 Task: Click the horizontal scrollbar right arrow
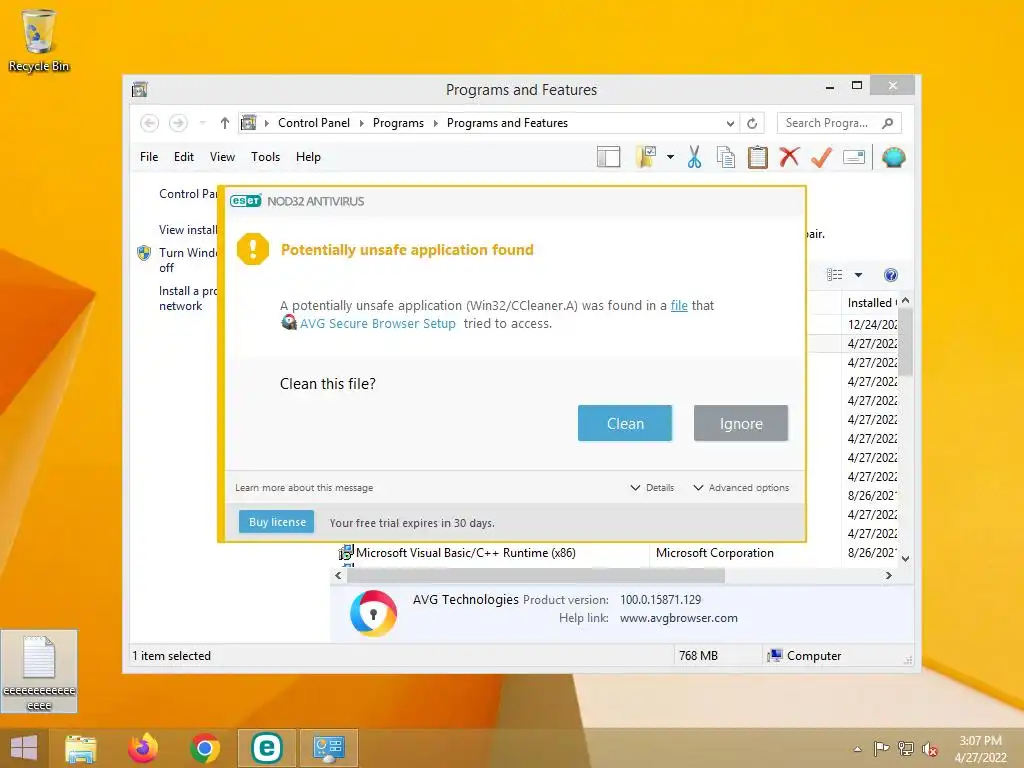pyautogui.click(x=889, y=576)
